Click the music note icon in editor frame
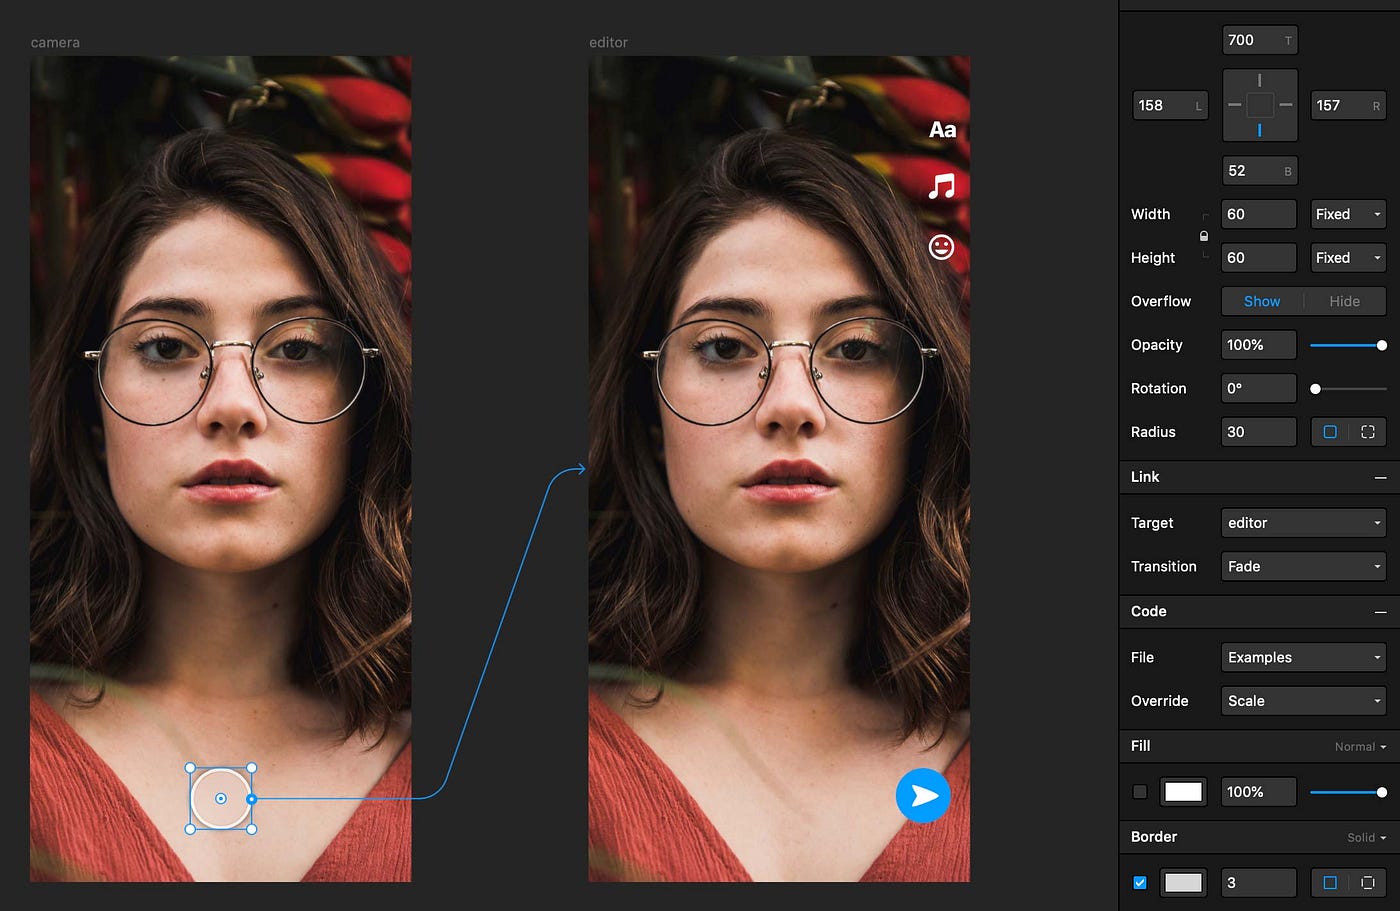The height and width of the screenshot is (911, 1400). tap(941, 186)
